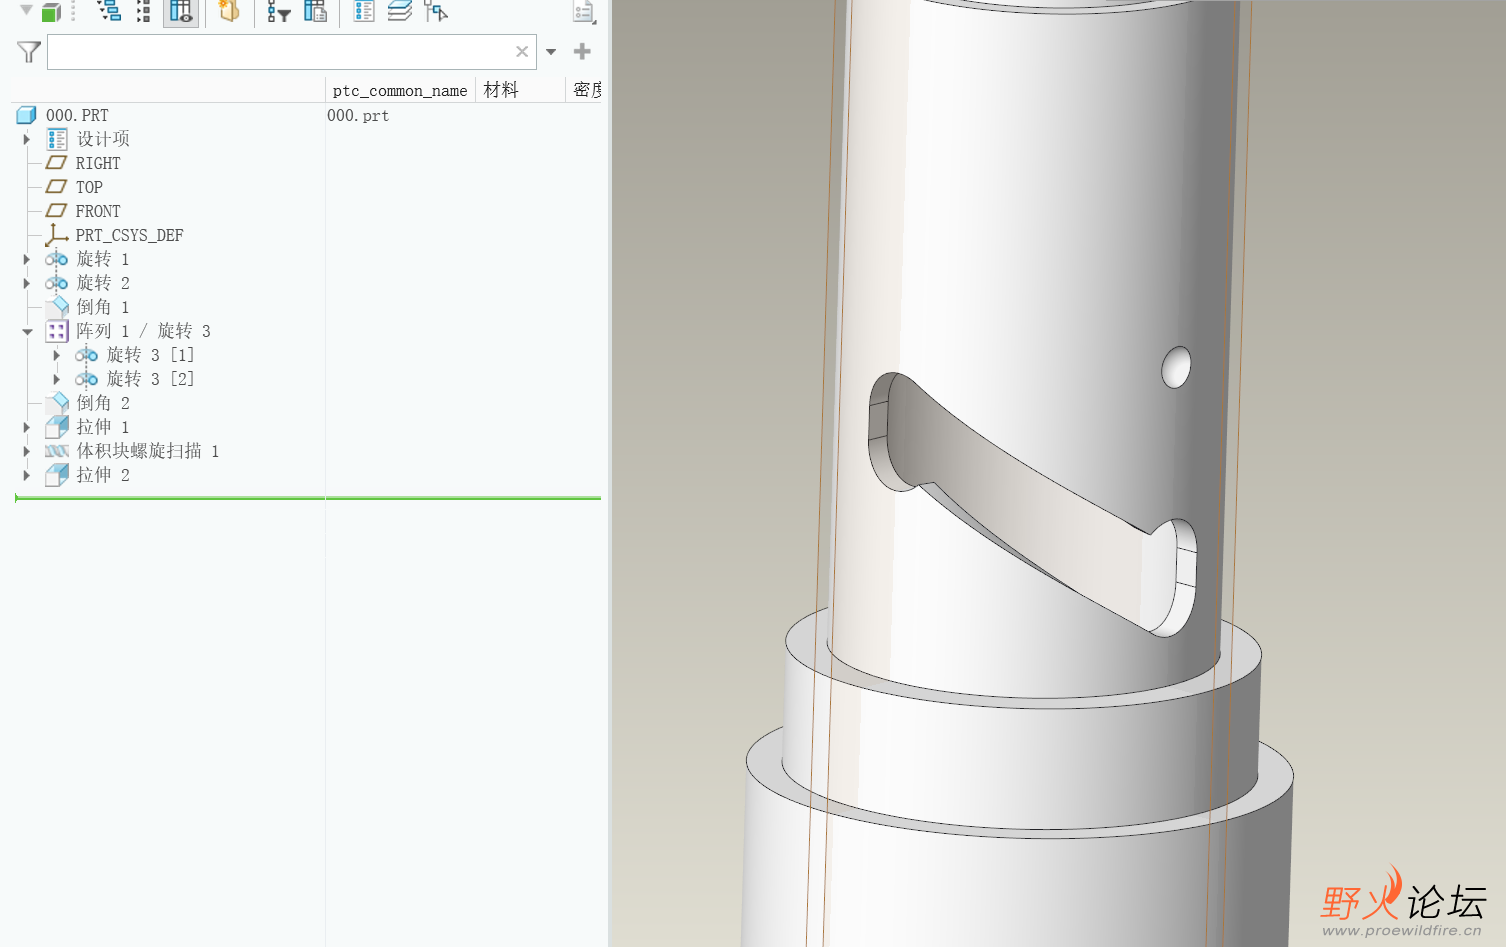Click the 000.PRT part icon
The image size is (1506, 947).
27,115
